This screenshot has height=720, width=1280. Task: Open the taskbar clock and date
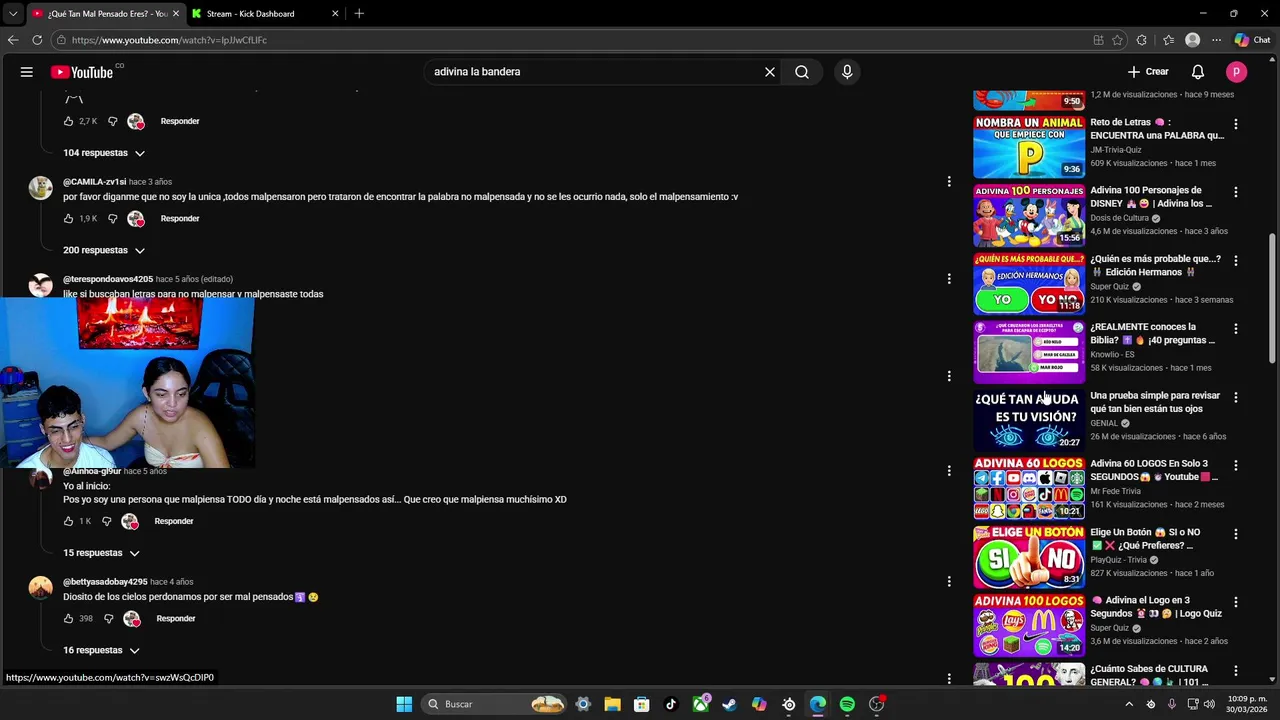click(1247, 704)
